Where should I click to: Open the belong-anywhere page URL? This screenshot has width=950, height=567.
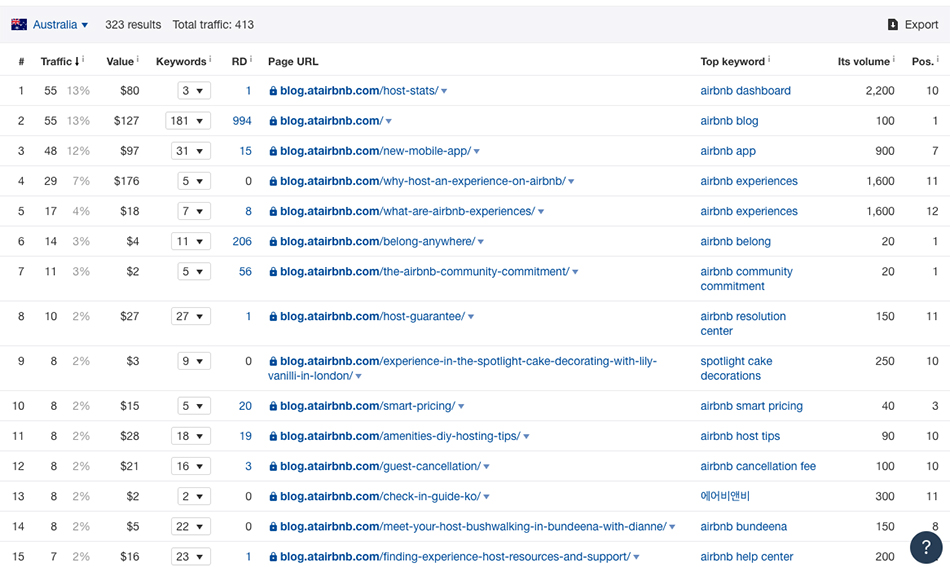377,241
